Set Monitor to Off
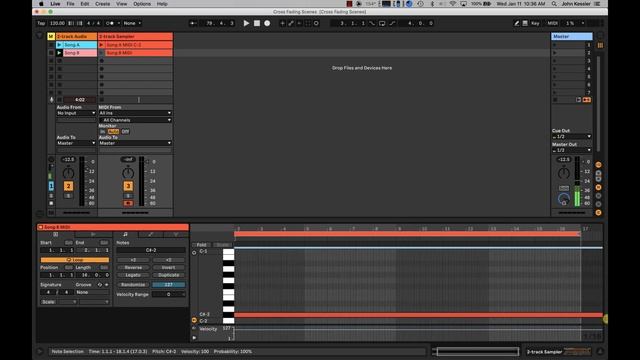This screenshot has width=640, height=360. tap(125, 131)
